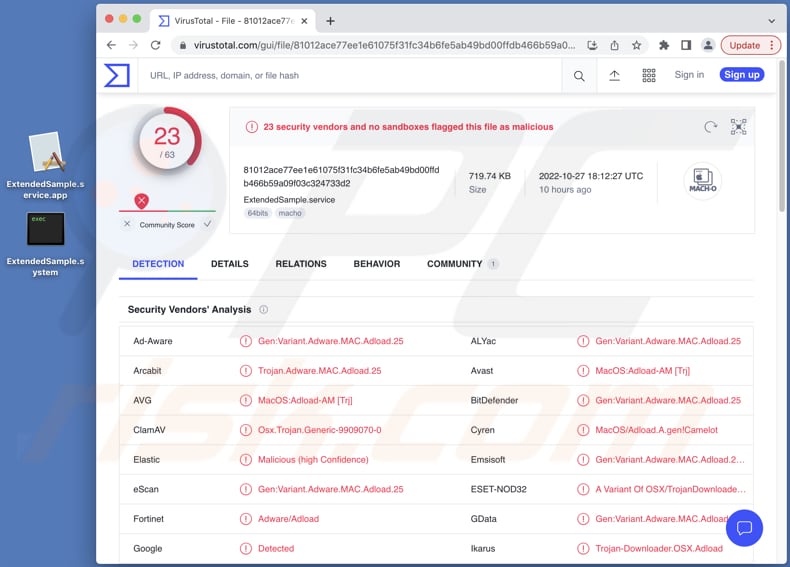Viewport: 790px width, 567px height.
Task: Open the RELATIONS tab
Action: [x=301, y=264]
